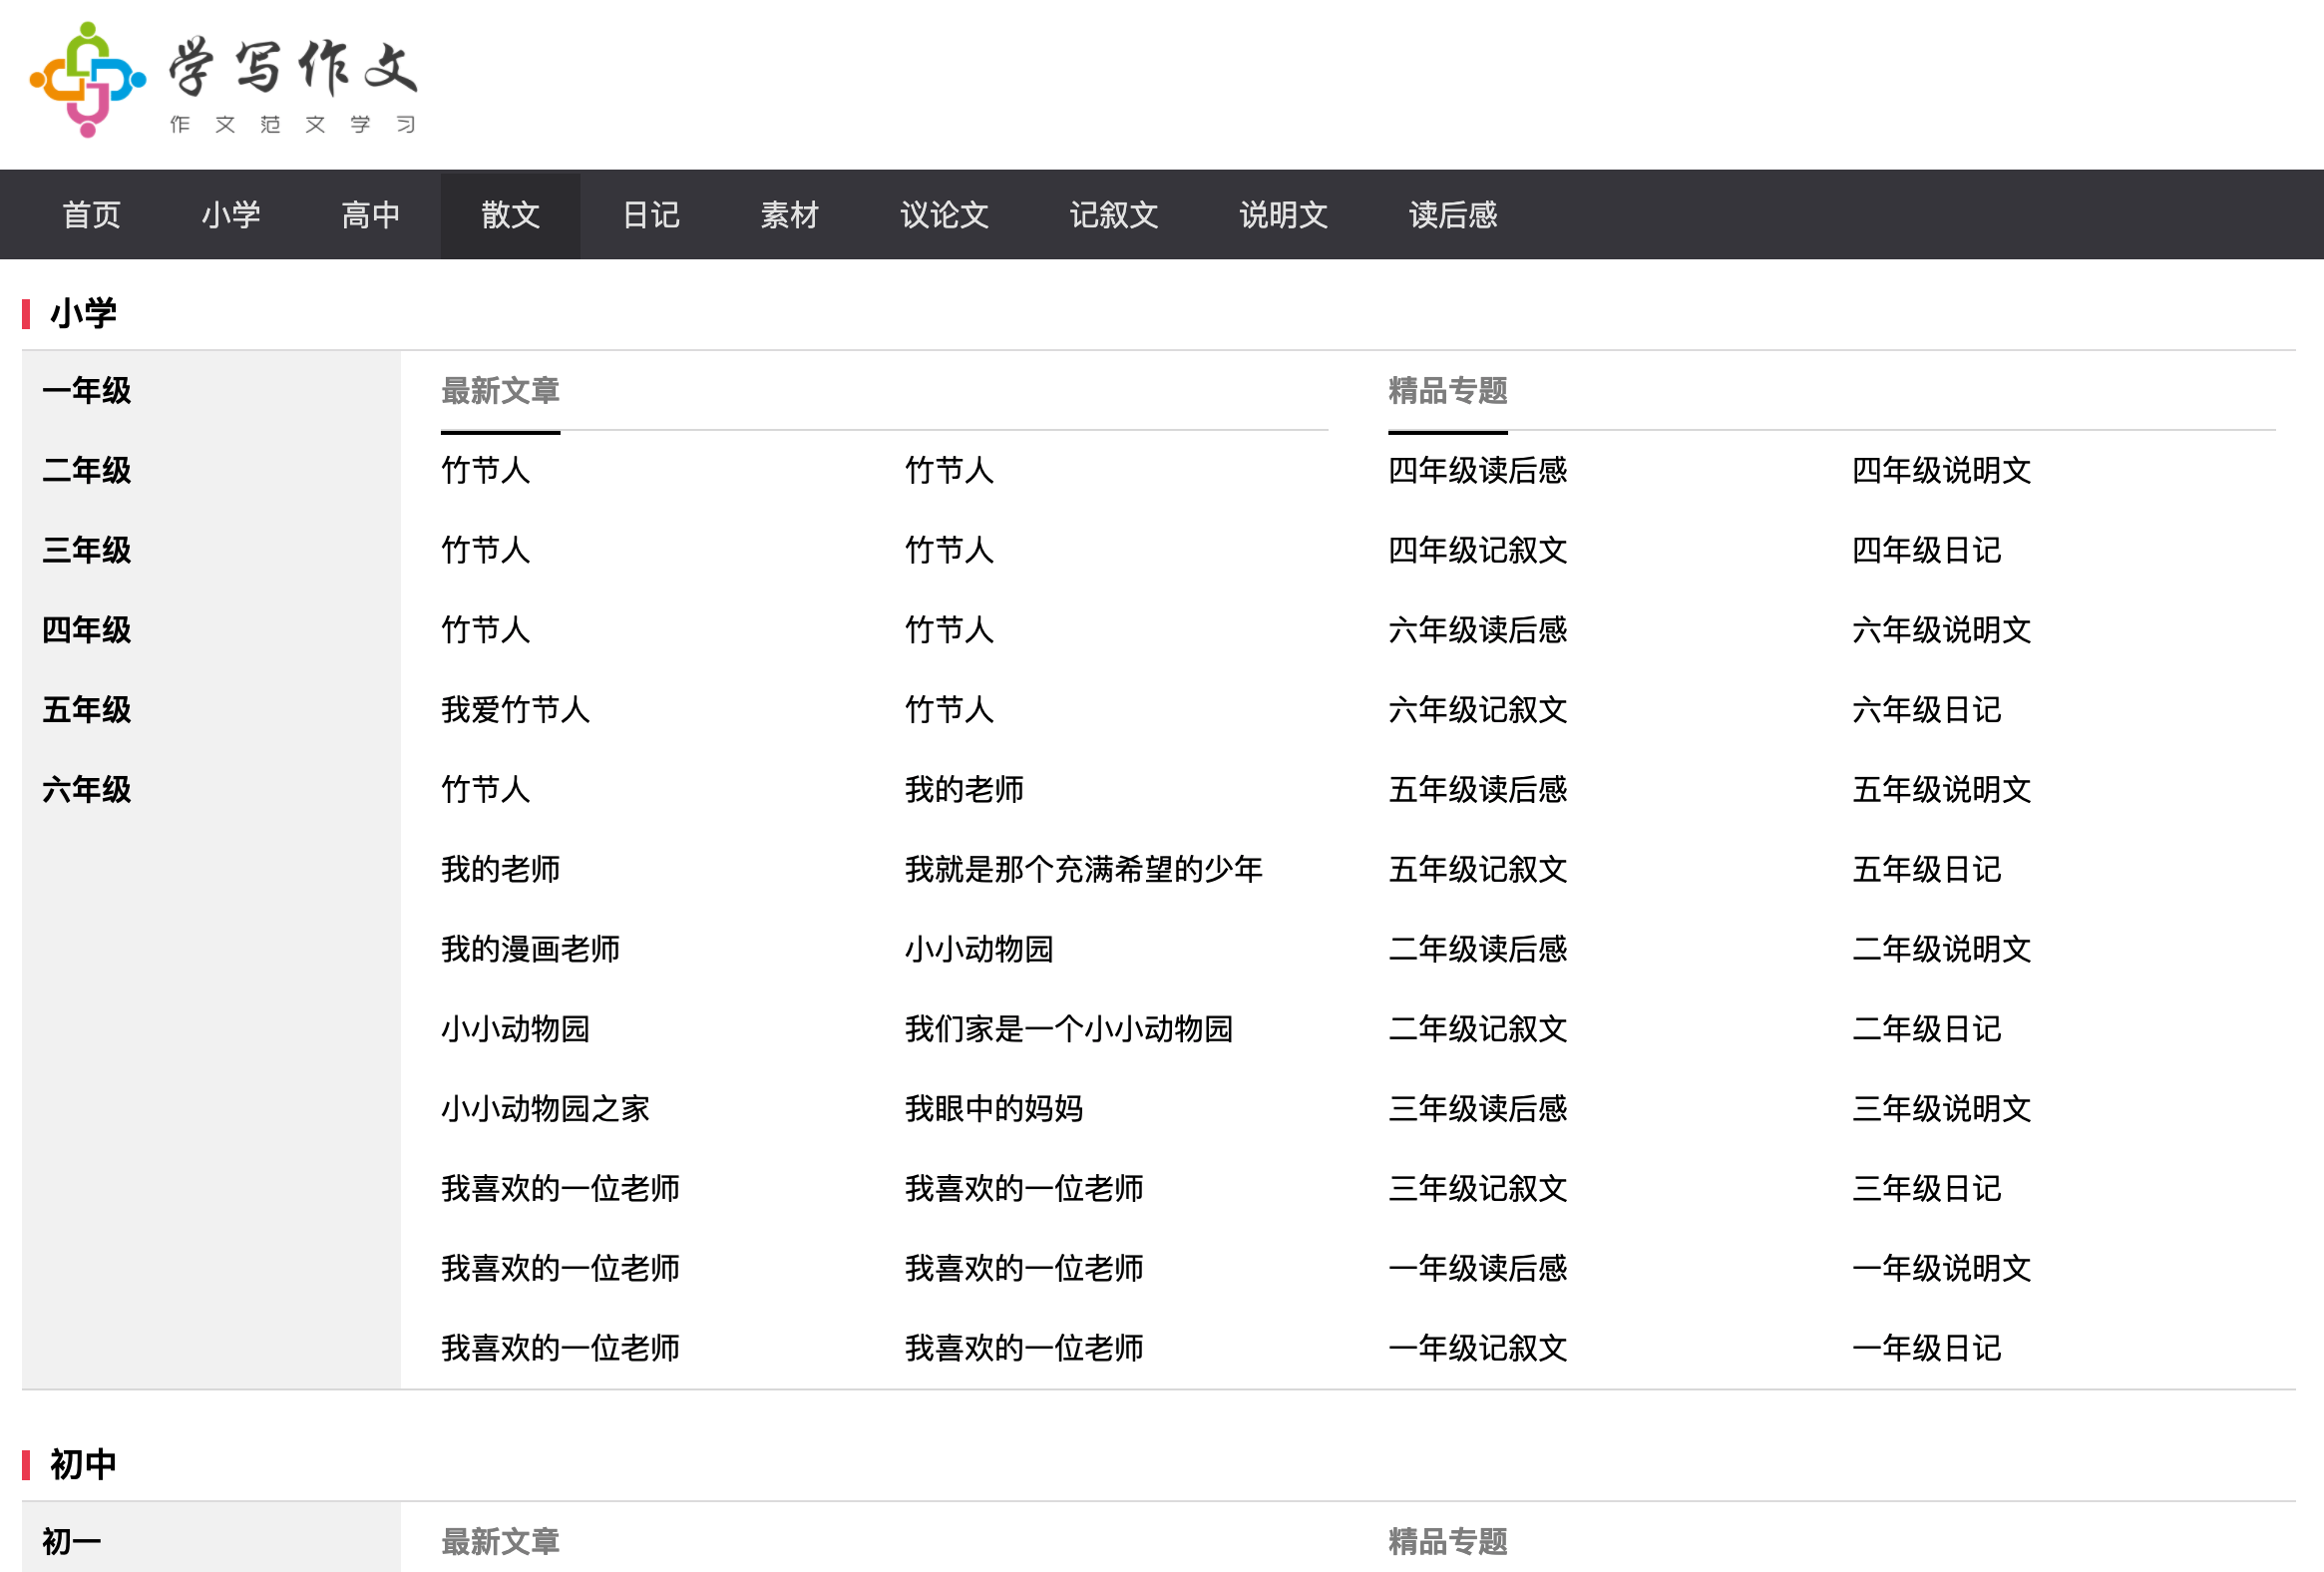Open the article 我的漫画老师

click(x=531, y=949)
